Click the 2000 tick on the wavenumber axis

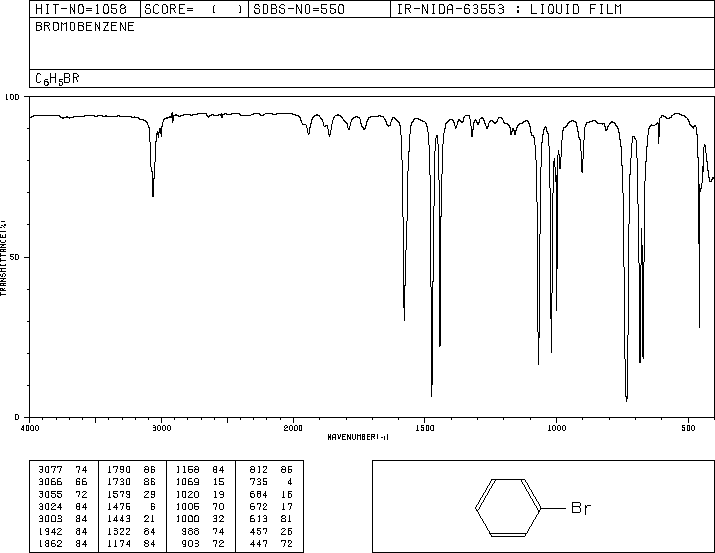[x=293, y=428]
